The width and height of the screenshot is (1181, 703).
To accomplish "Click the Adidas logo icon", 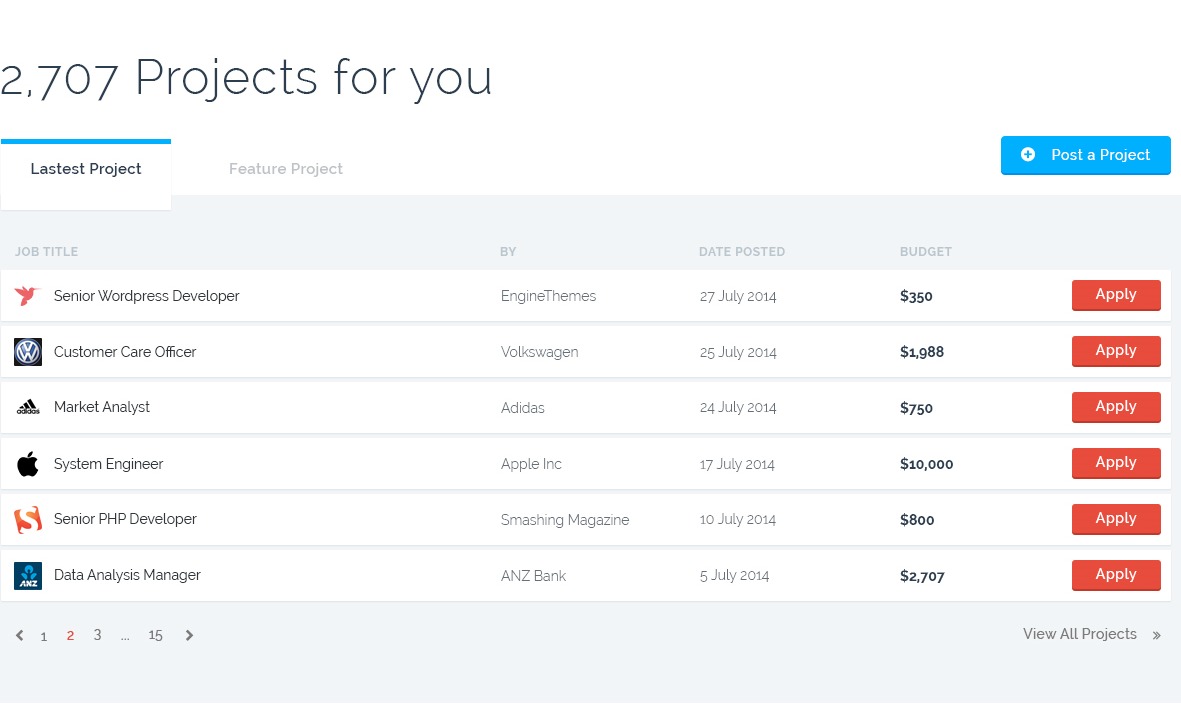I will [28, 408].
